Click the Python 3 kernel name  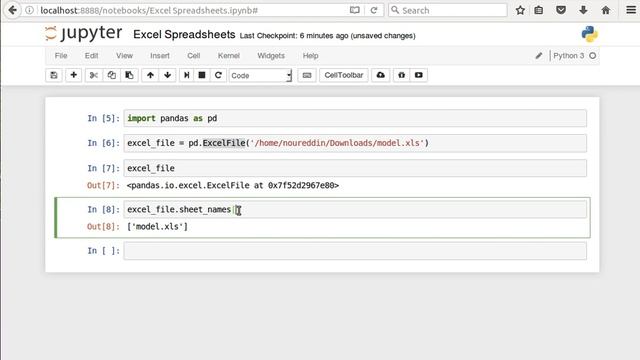click(x=569, y=56)
